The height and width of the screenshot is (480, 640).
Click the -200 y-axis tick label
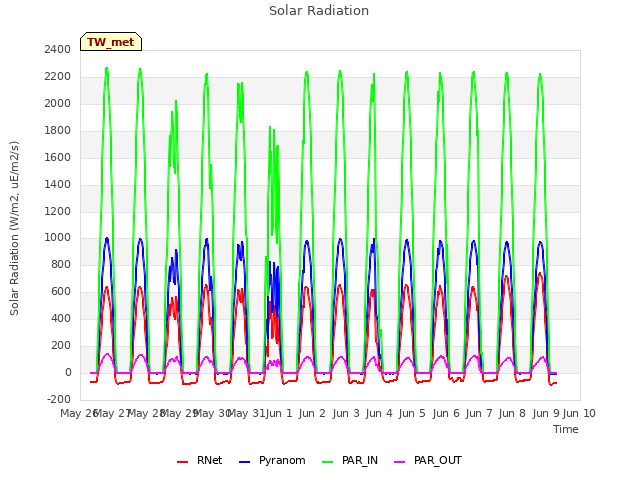tap(59, 399)
